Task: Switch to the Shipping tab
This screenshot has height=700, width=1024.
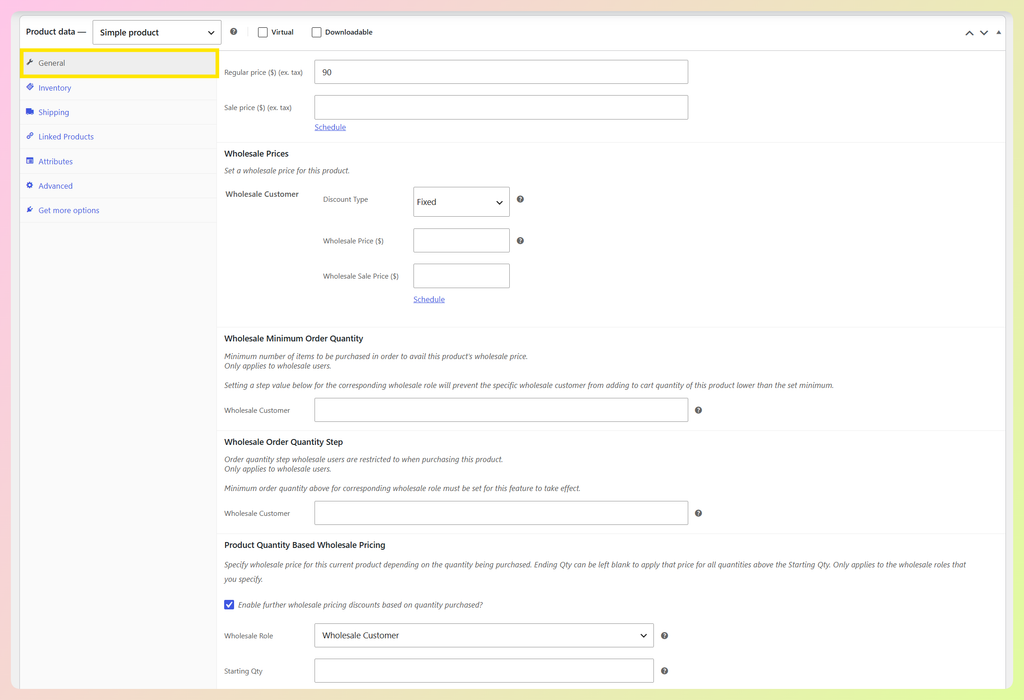Action: tap(119, 112)
